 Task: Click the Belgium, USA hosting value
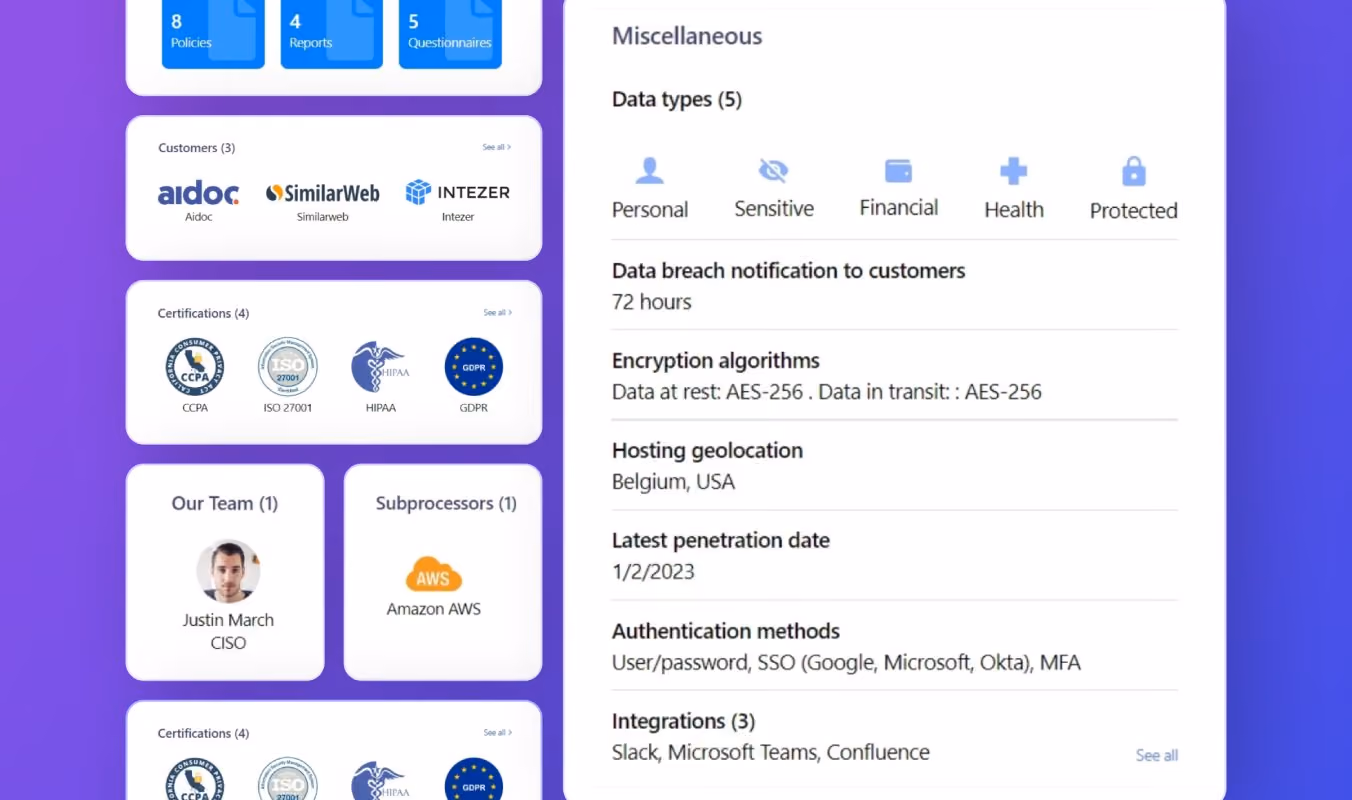(673, 482)
